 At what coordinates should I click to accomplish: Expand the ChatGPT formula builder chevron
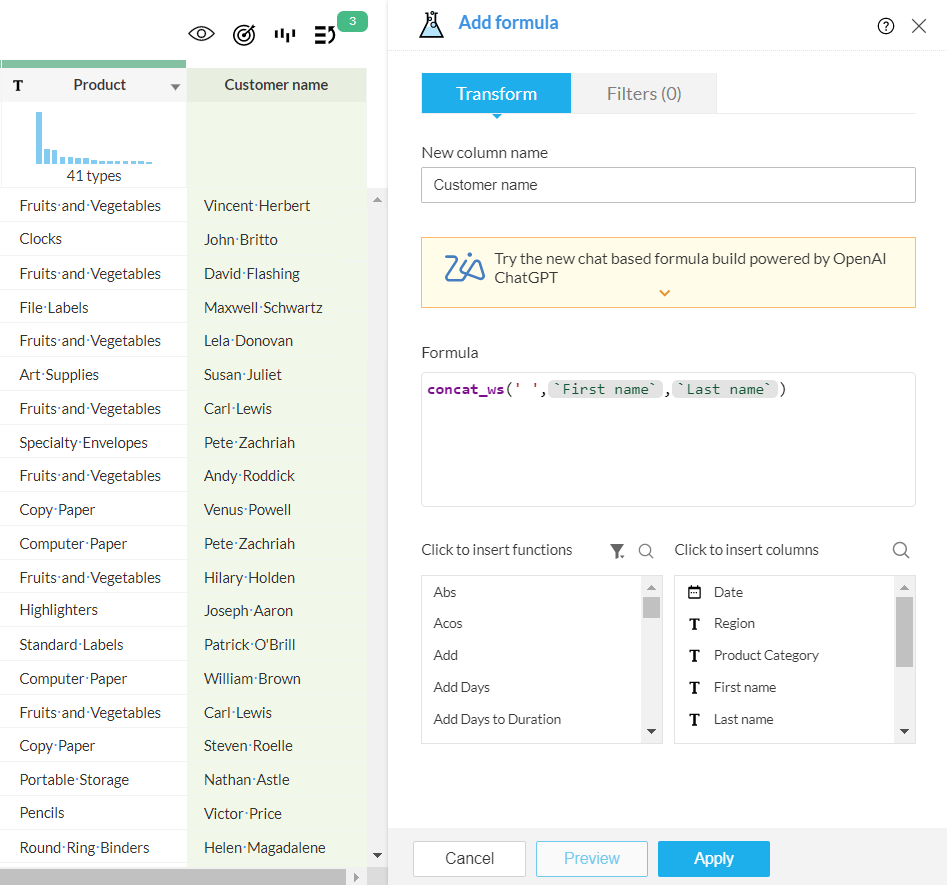click(664, 293)
